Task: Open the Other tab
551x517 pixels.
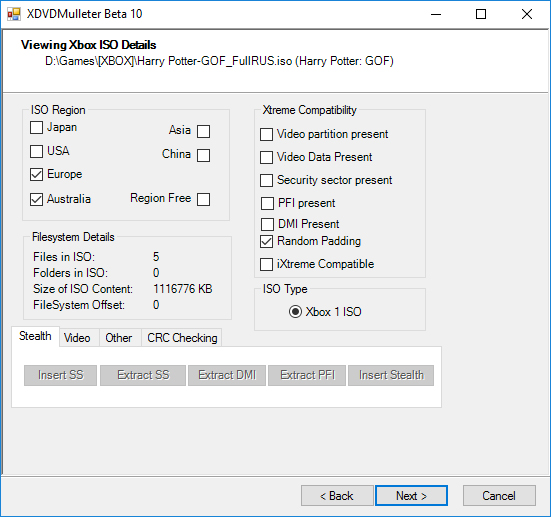Action: pyautogui.click(x=119, y=338)
